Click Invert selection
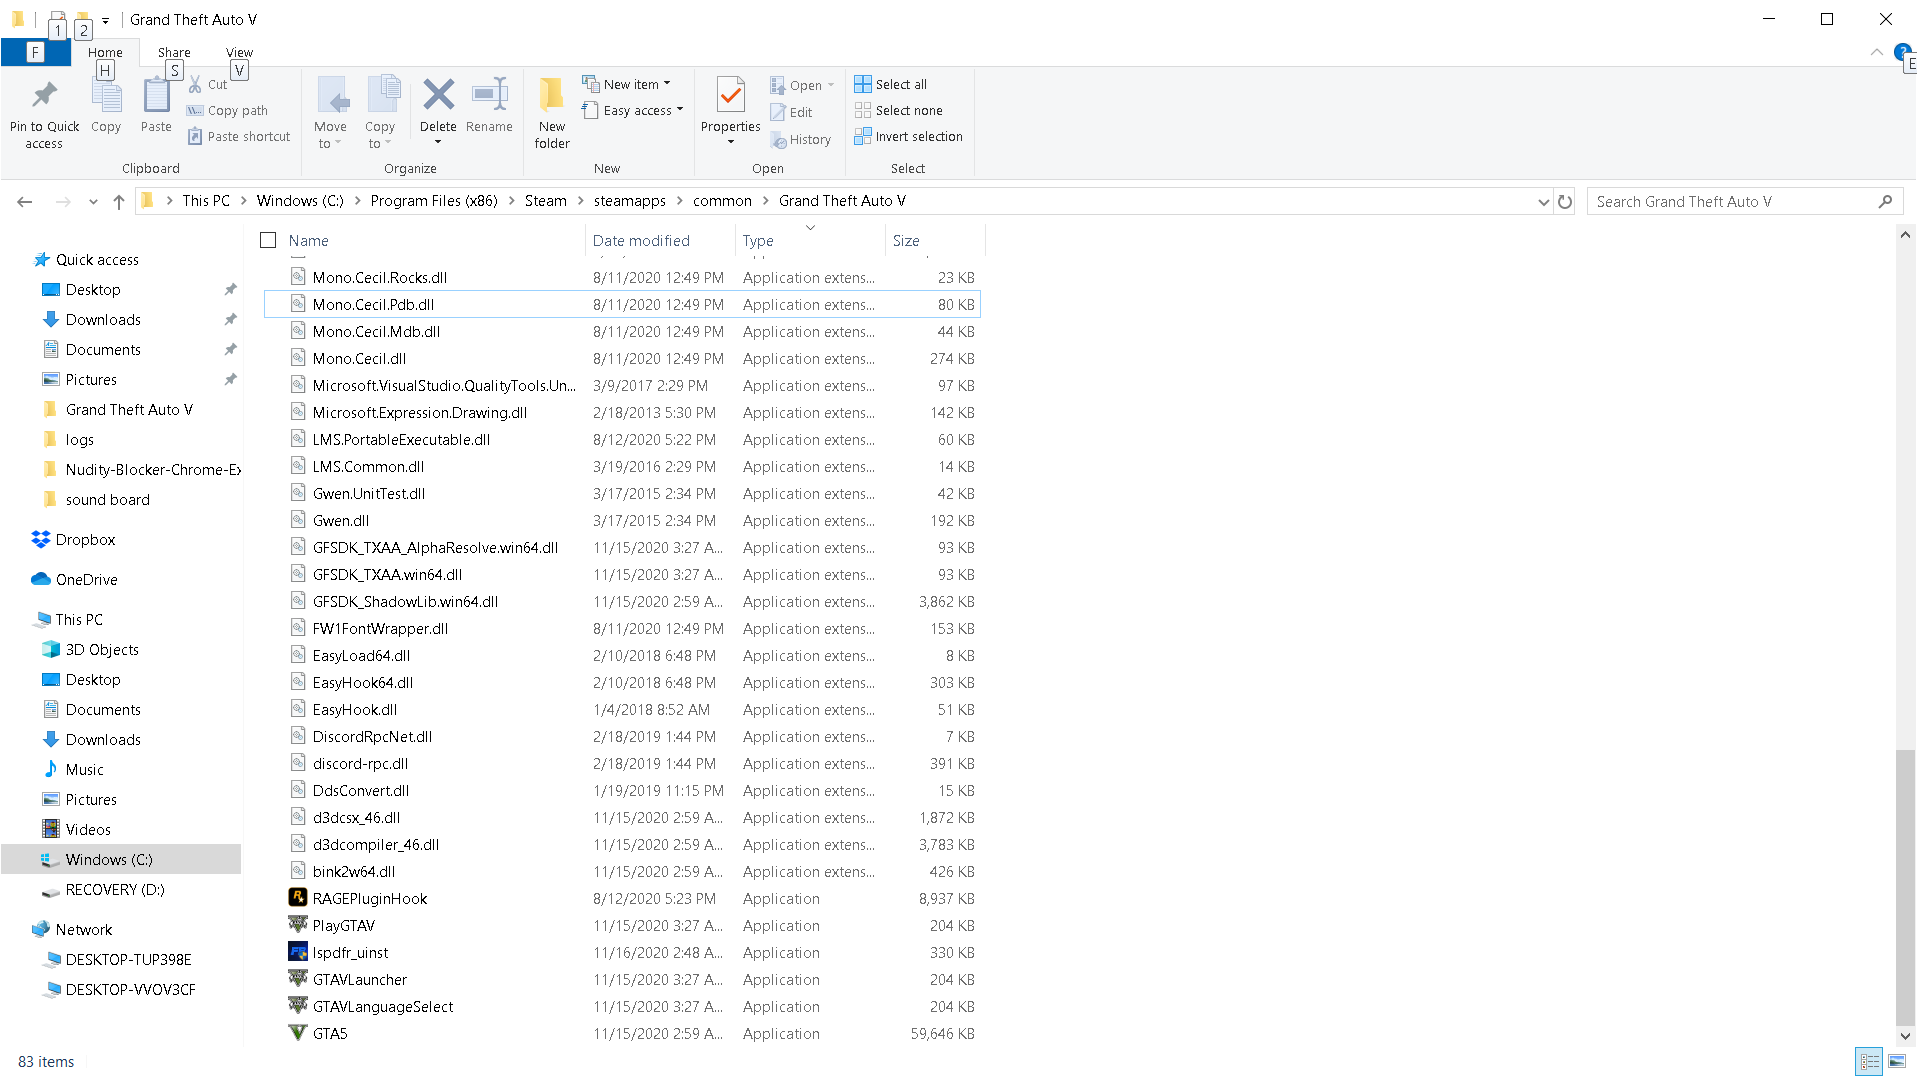Viewport: 1917px width, 1077px height. 909,136
